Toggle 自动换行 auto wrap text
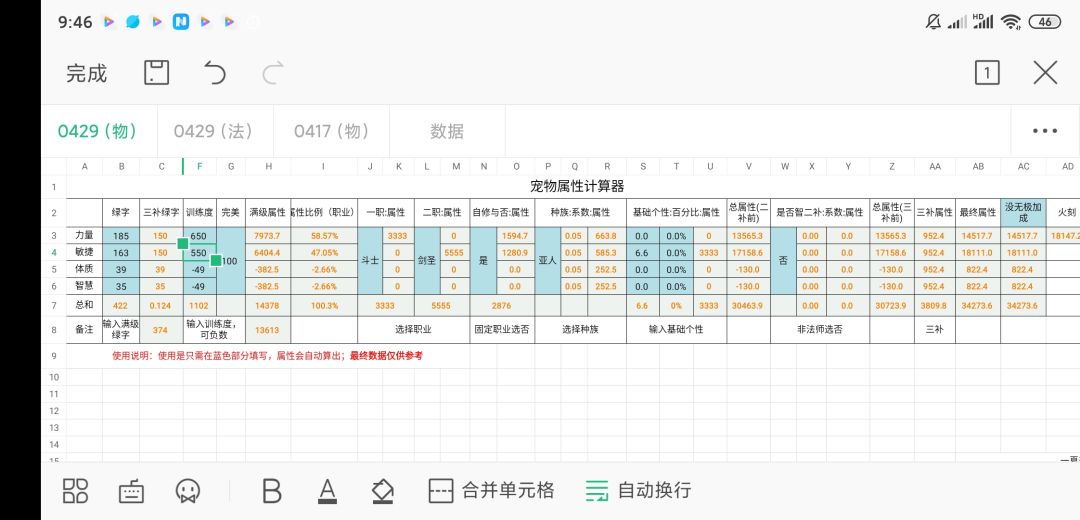 click(638, 490)
